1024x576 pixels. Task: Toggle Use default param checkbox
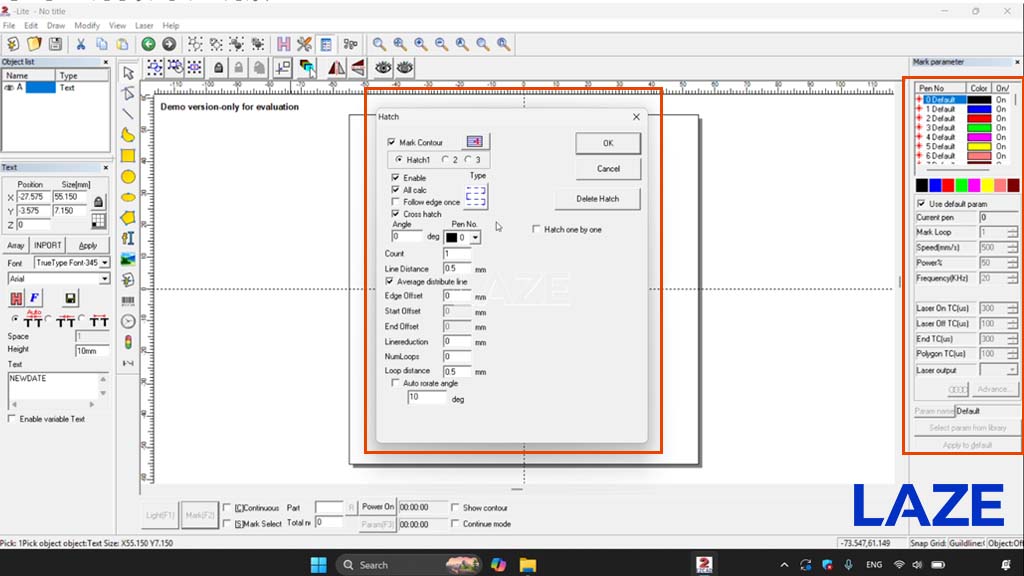pyautogui.click(x=921, y=204)
